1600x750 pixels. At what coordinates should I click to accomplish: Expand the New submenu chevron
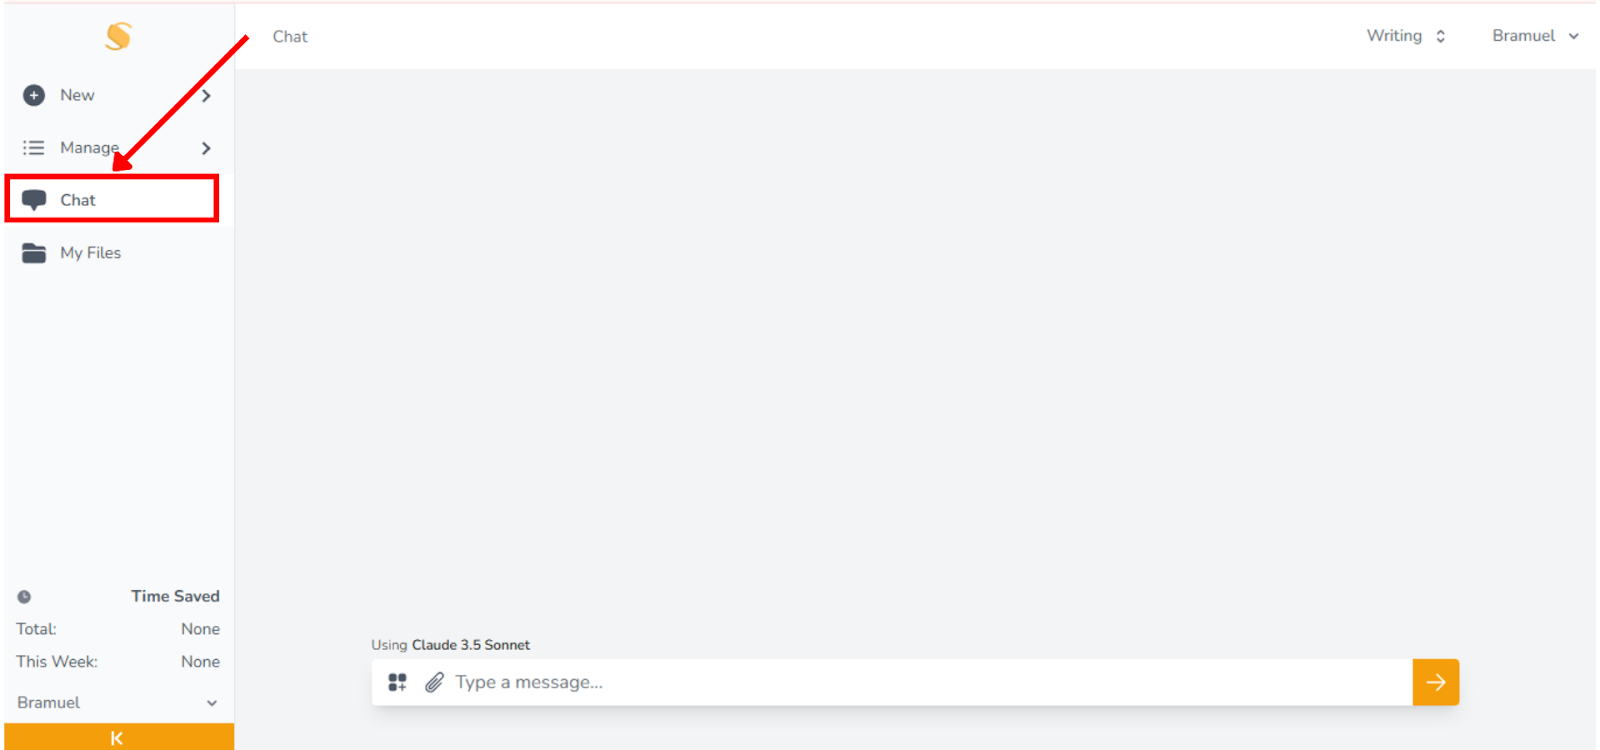(206, 96)
